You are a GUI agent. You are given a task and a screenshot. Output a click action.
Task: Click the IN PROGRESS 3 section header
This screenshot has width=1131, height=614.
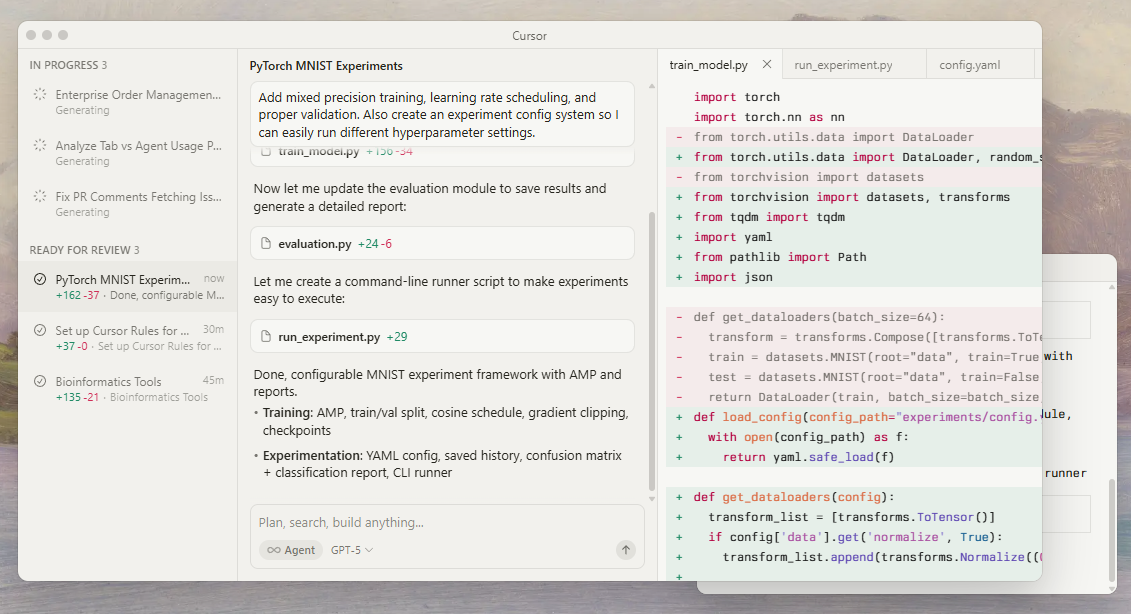[x=68, y=65]
